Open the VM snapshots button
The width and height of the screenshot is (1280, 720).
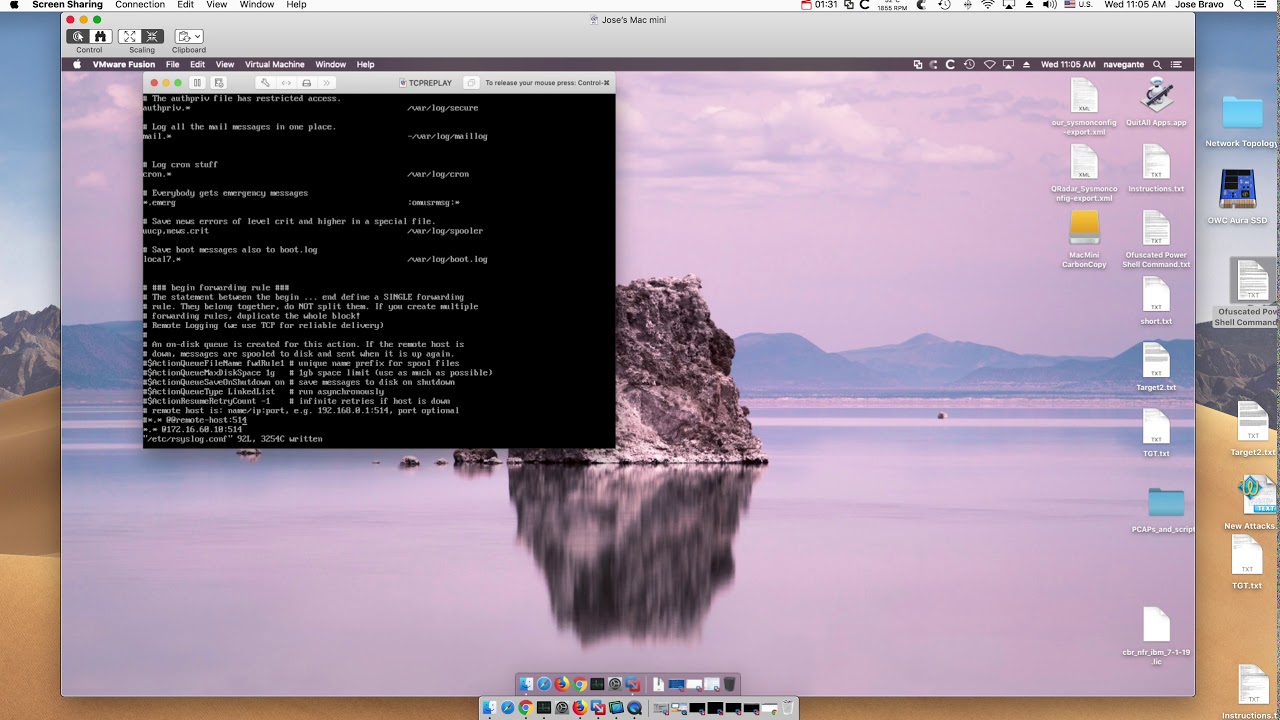click(219, 83)
